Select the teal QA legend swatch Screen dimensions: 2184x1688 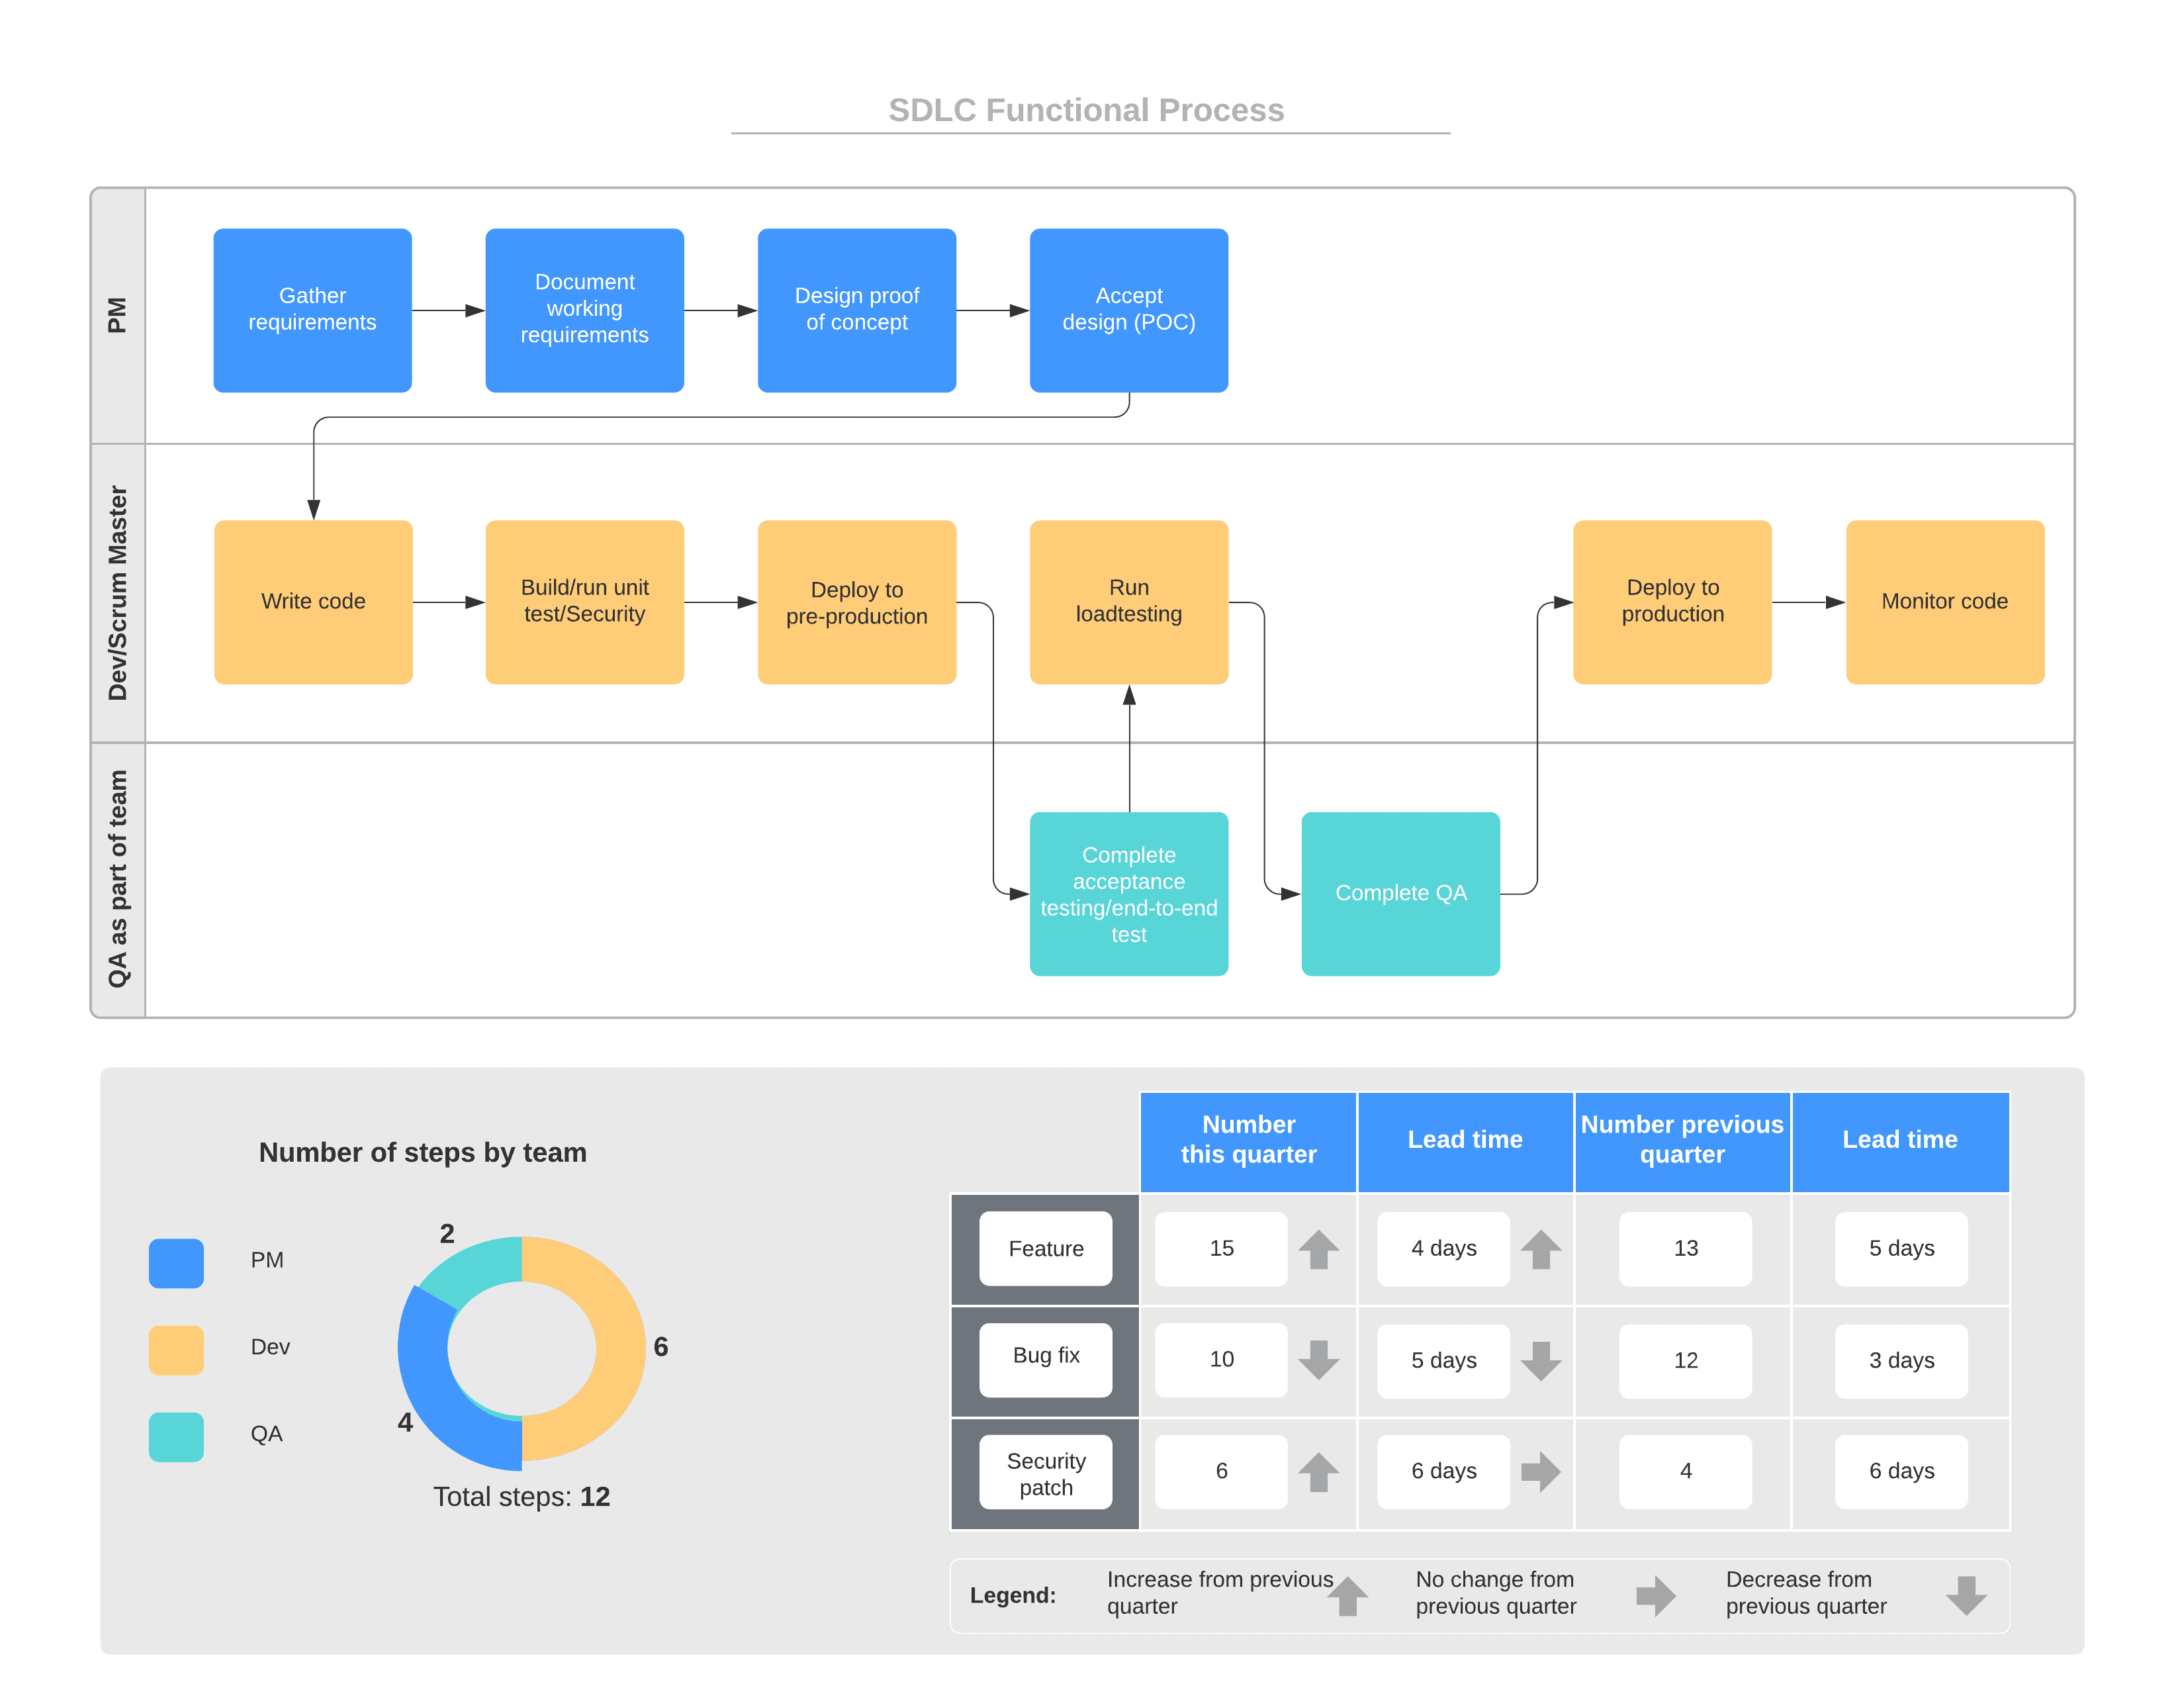176,1436
